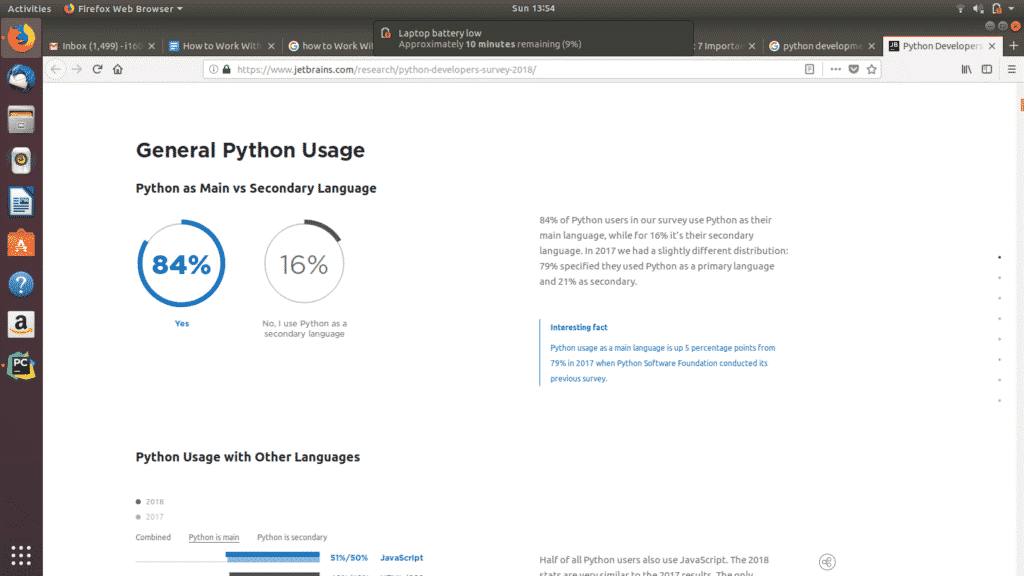Open the JavaScript link in the chart
The image size is (1024, 576).
[x=401, y=557]
